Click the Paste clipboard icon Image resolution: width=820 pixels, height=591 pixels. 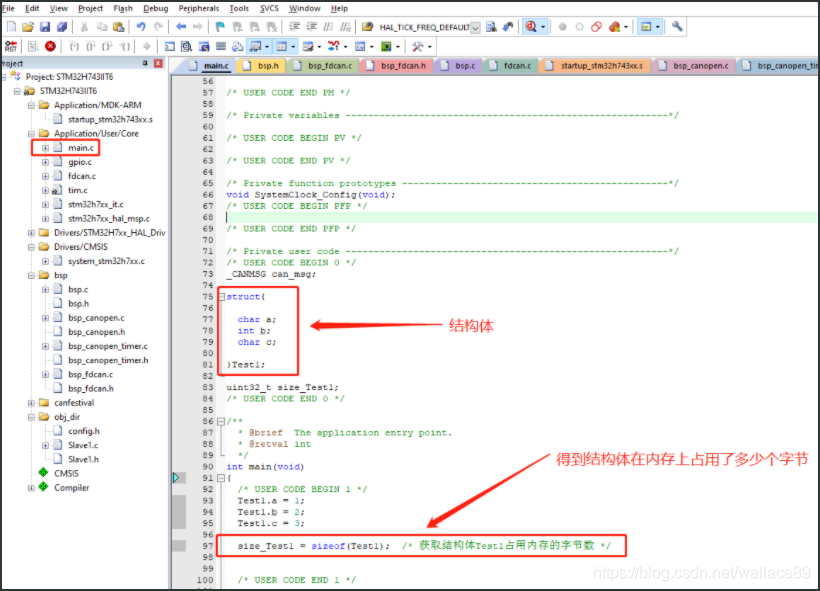(119, 27)
